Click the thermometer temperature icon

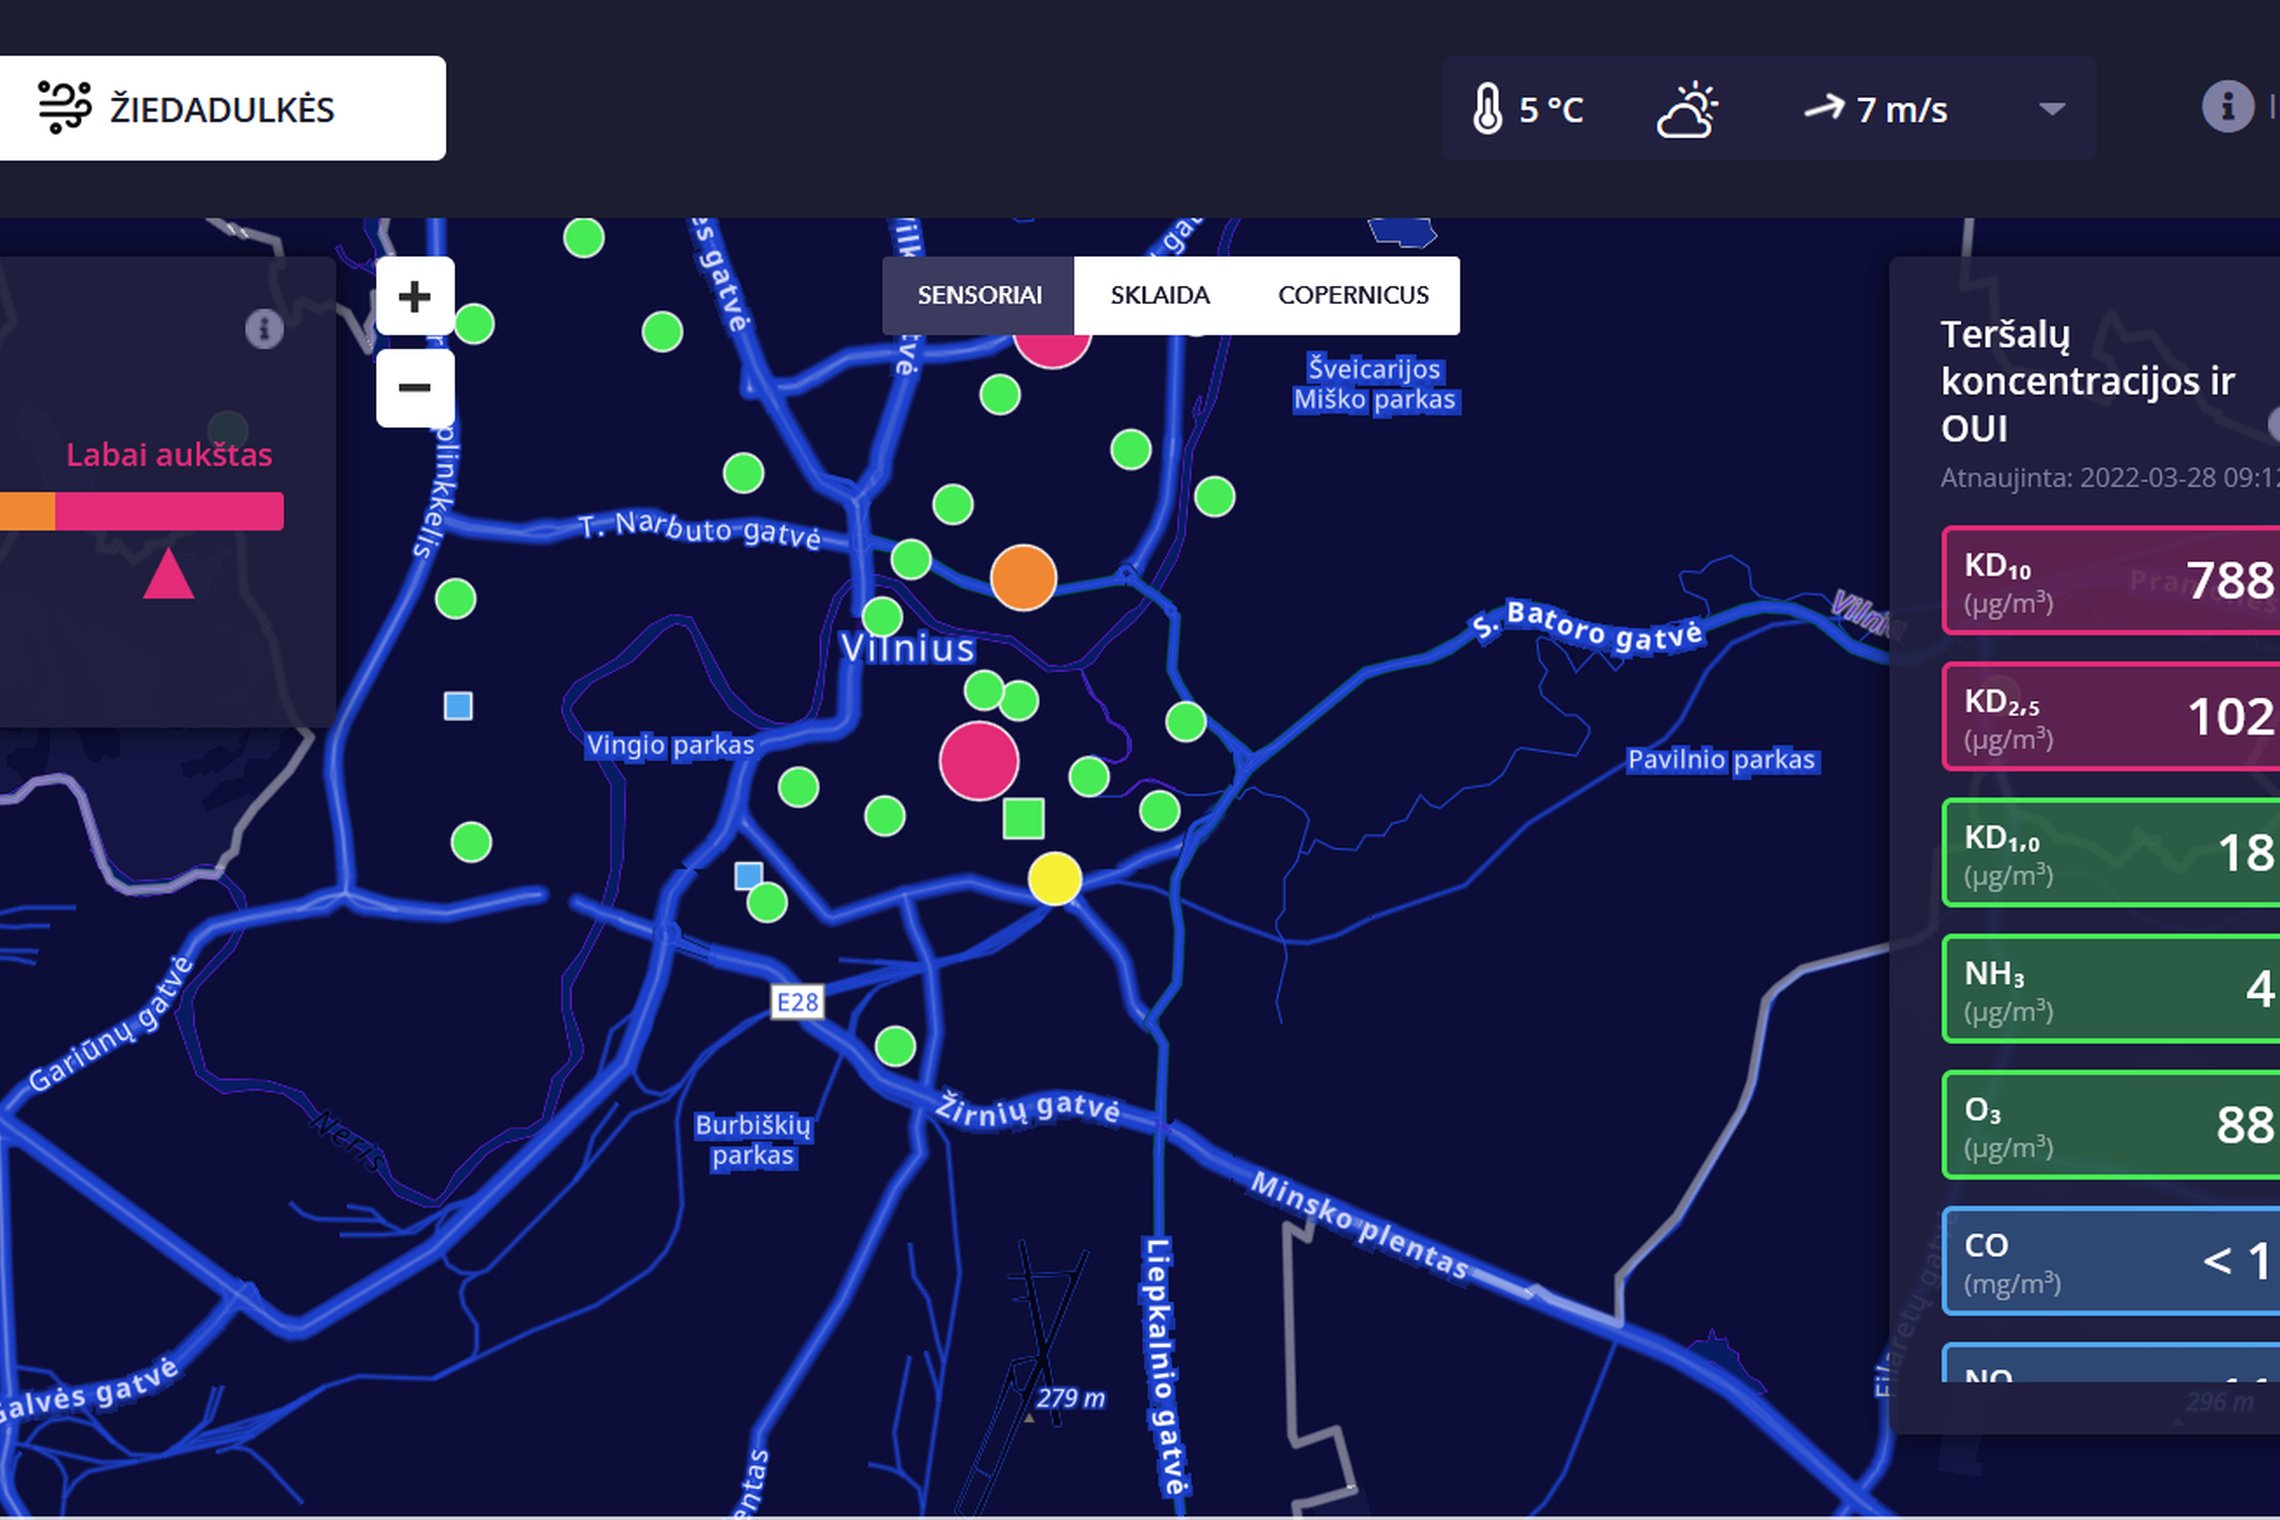[1487, 108]
